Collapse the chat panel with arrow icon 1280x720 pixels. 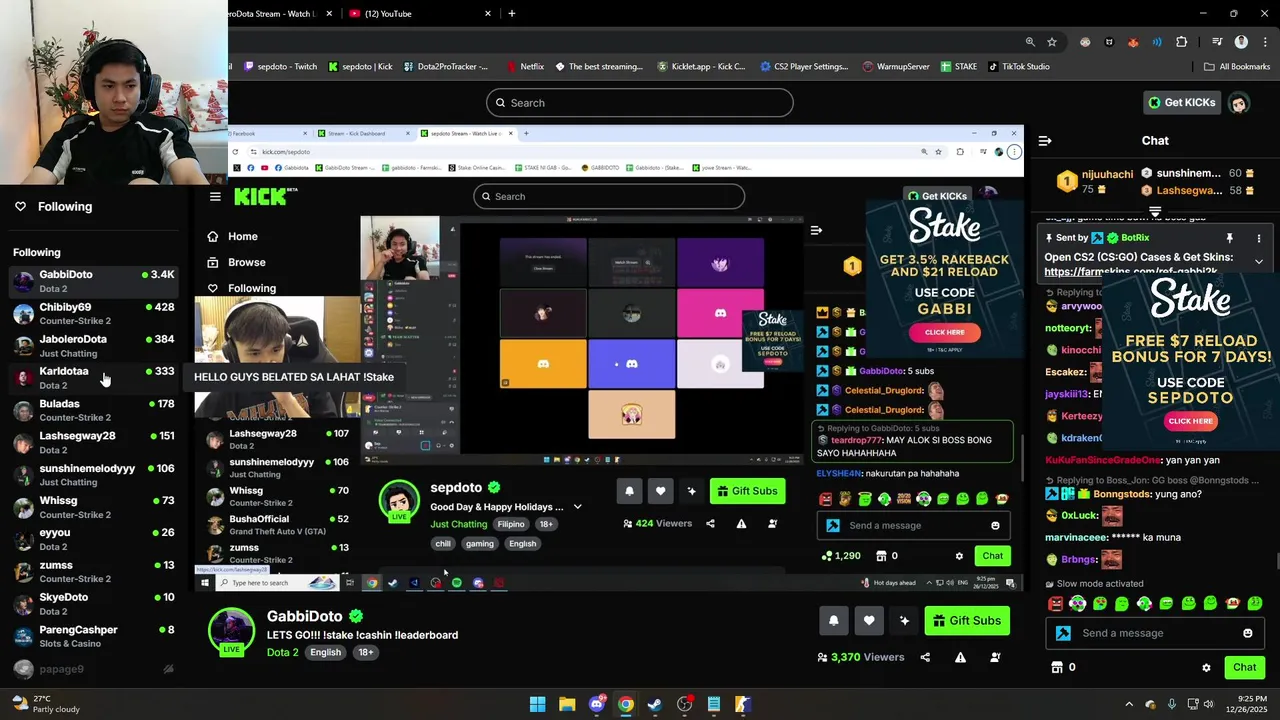pyautogui.click(x=1045, y=141)
